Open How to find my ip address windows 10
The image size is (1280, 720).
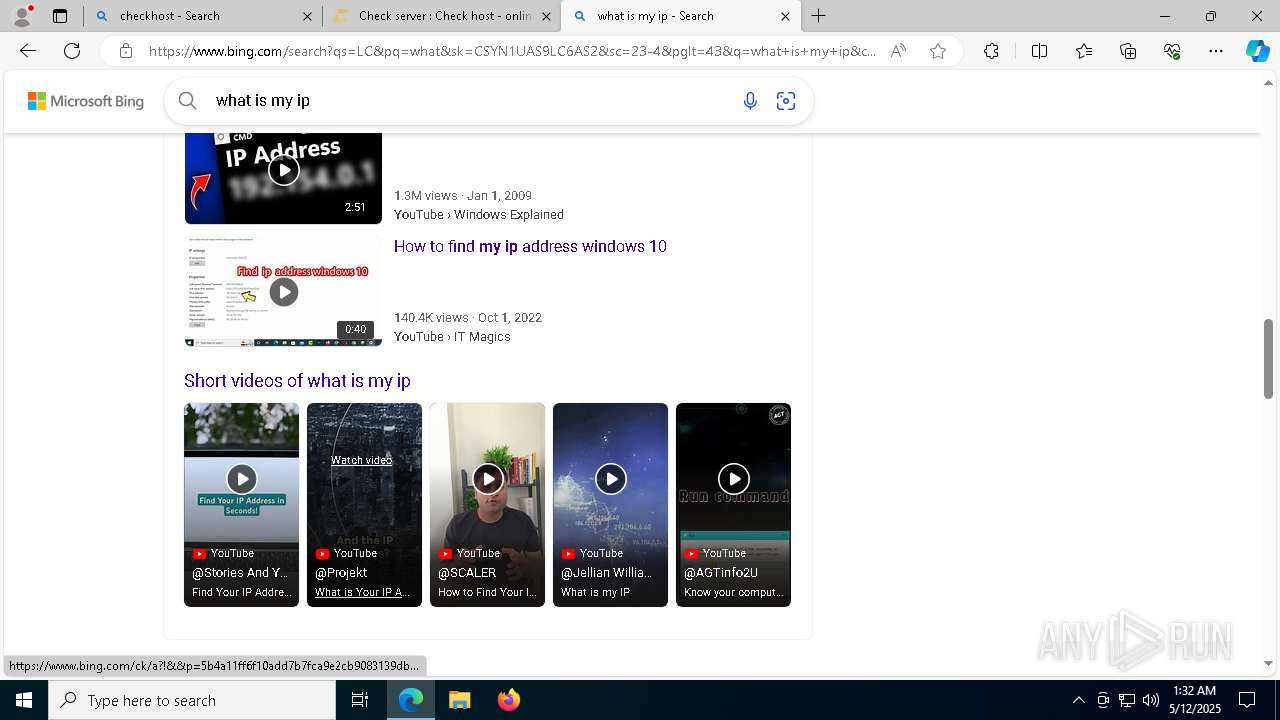pos(530,246)
